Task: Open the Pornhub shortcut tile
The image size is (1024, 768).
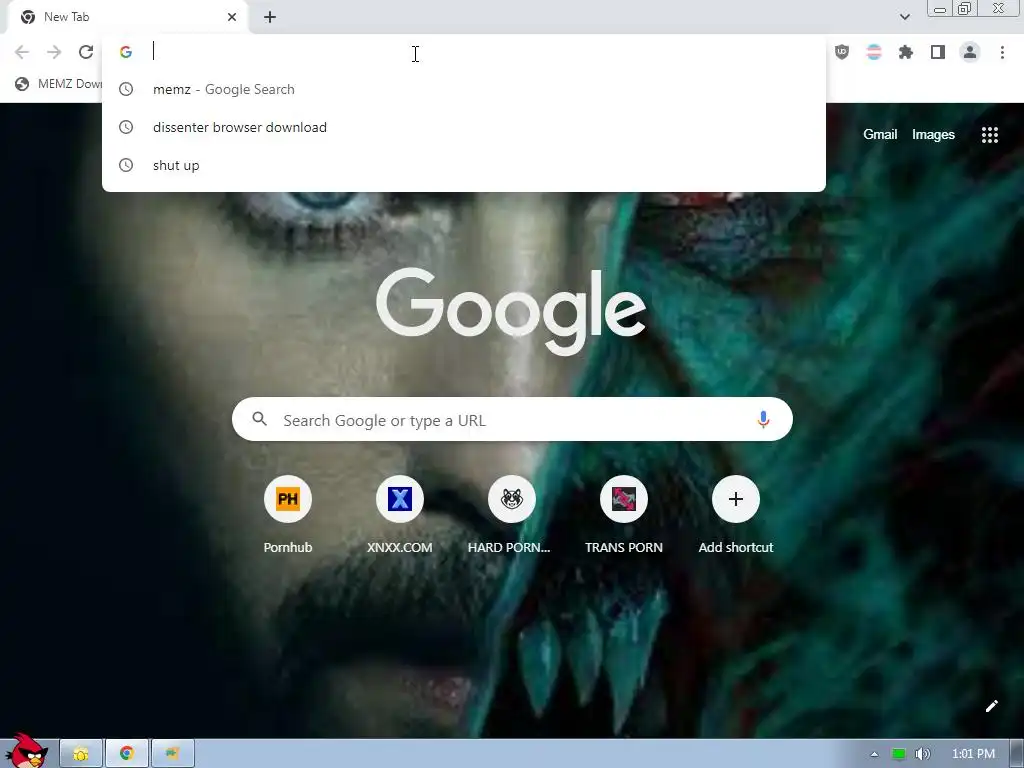Action: click(x=288, y=515)
